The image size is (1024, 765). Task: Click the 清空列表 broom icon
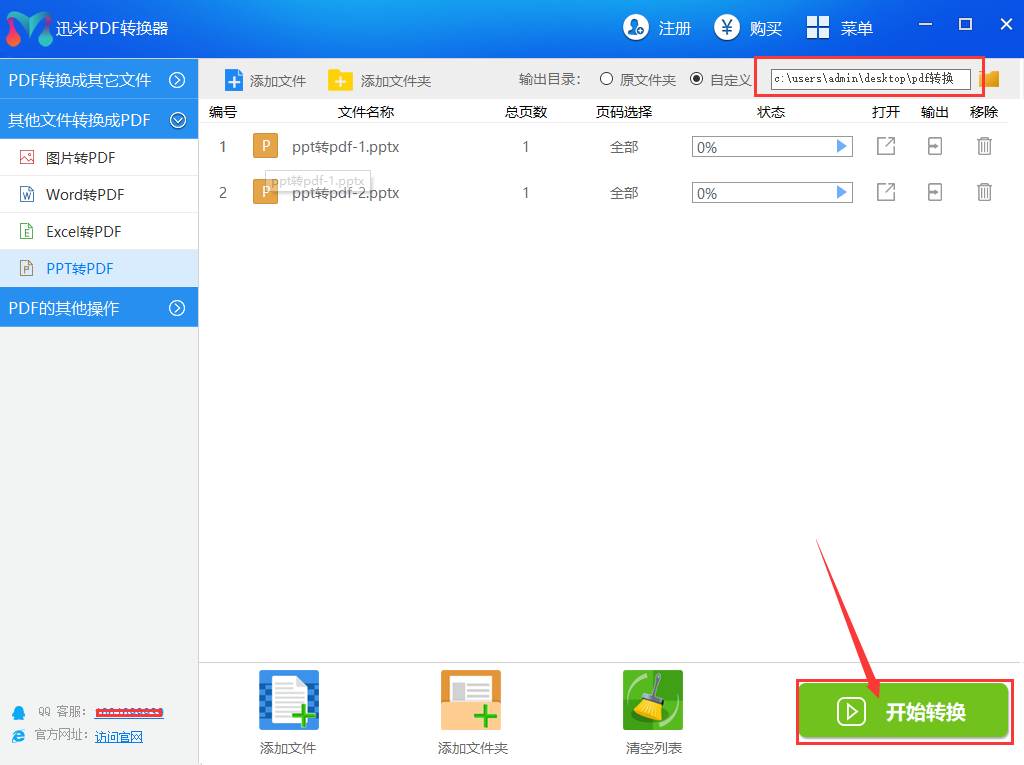tap(653, 700)
